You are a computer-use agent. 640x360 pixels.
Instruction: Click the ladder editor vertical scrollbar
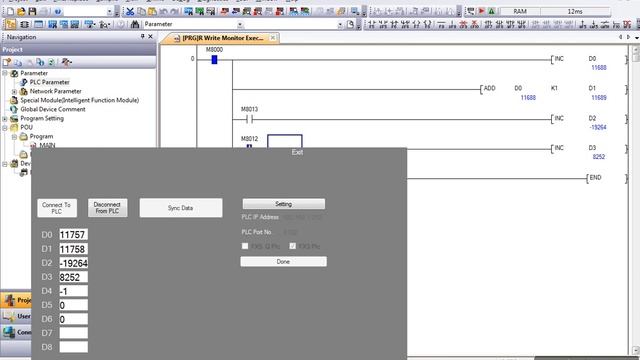[x=636, y=200]
